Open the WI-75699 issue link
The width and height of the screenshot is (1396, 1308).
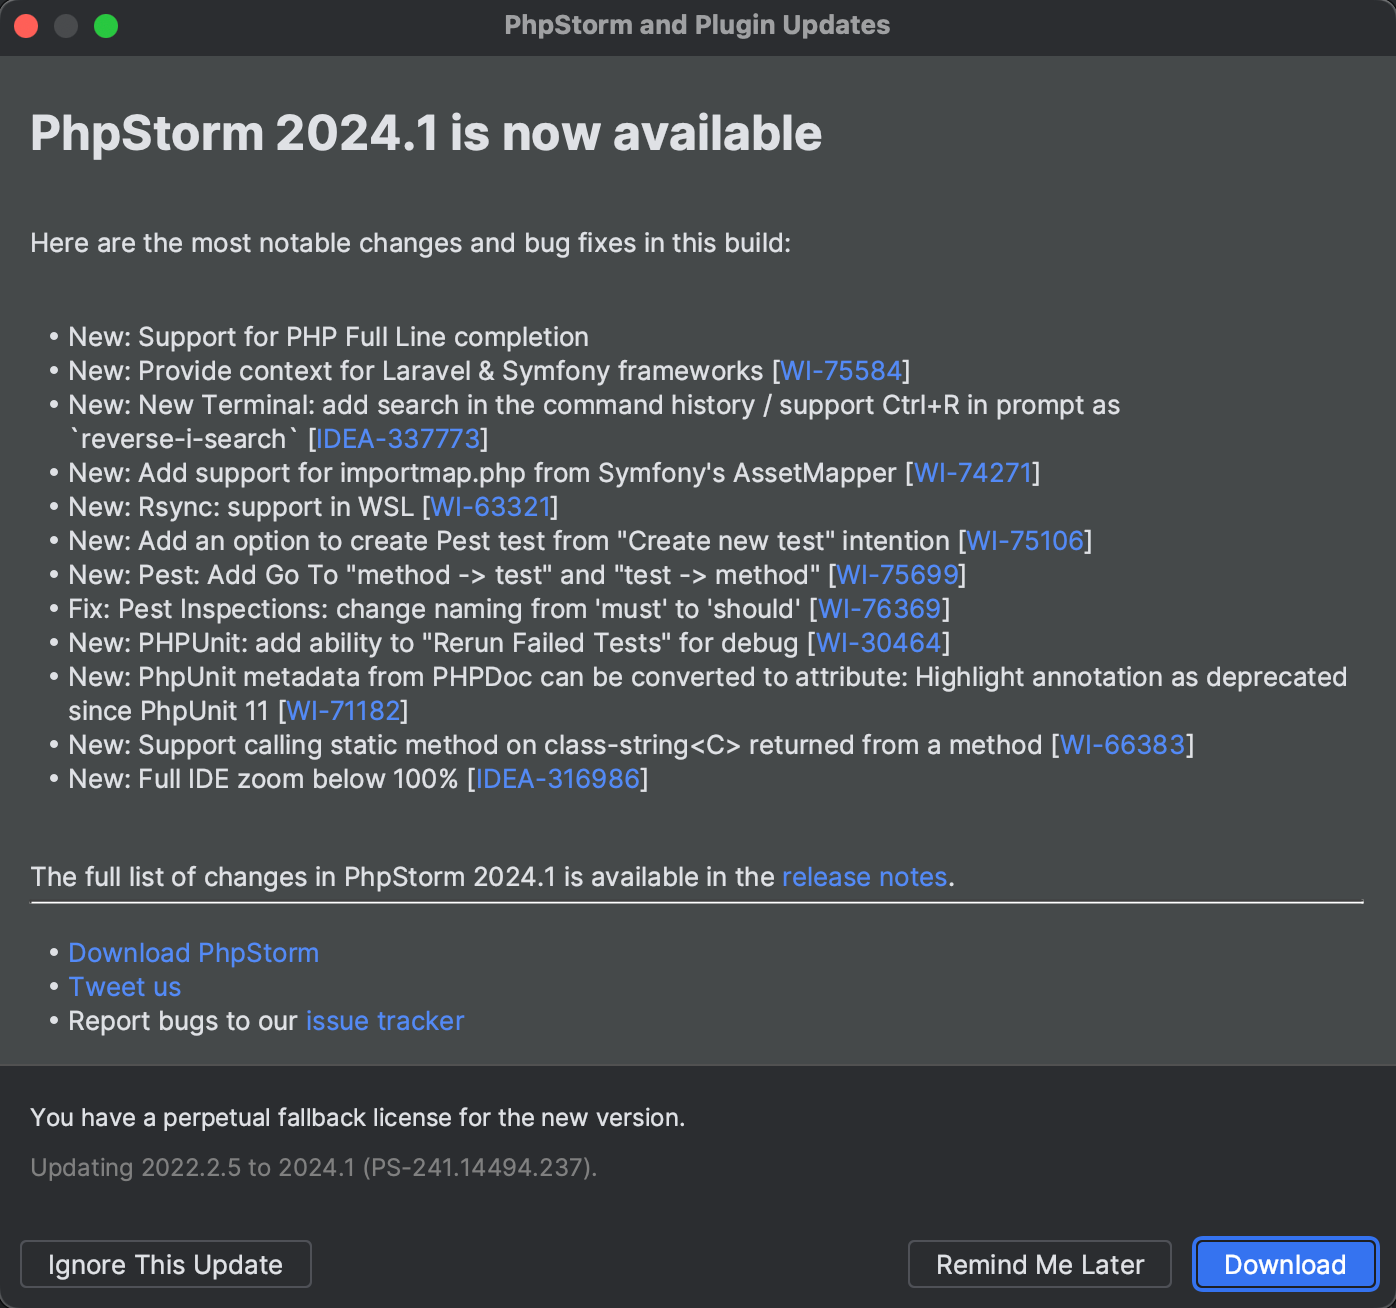[x=897, y=575]
